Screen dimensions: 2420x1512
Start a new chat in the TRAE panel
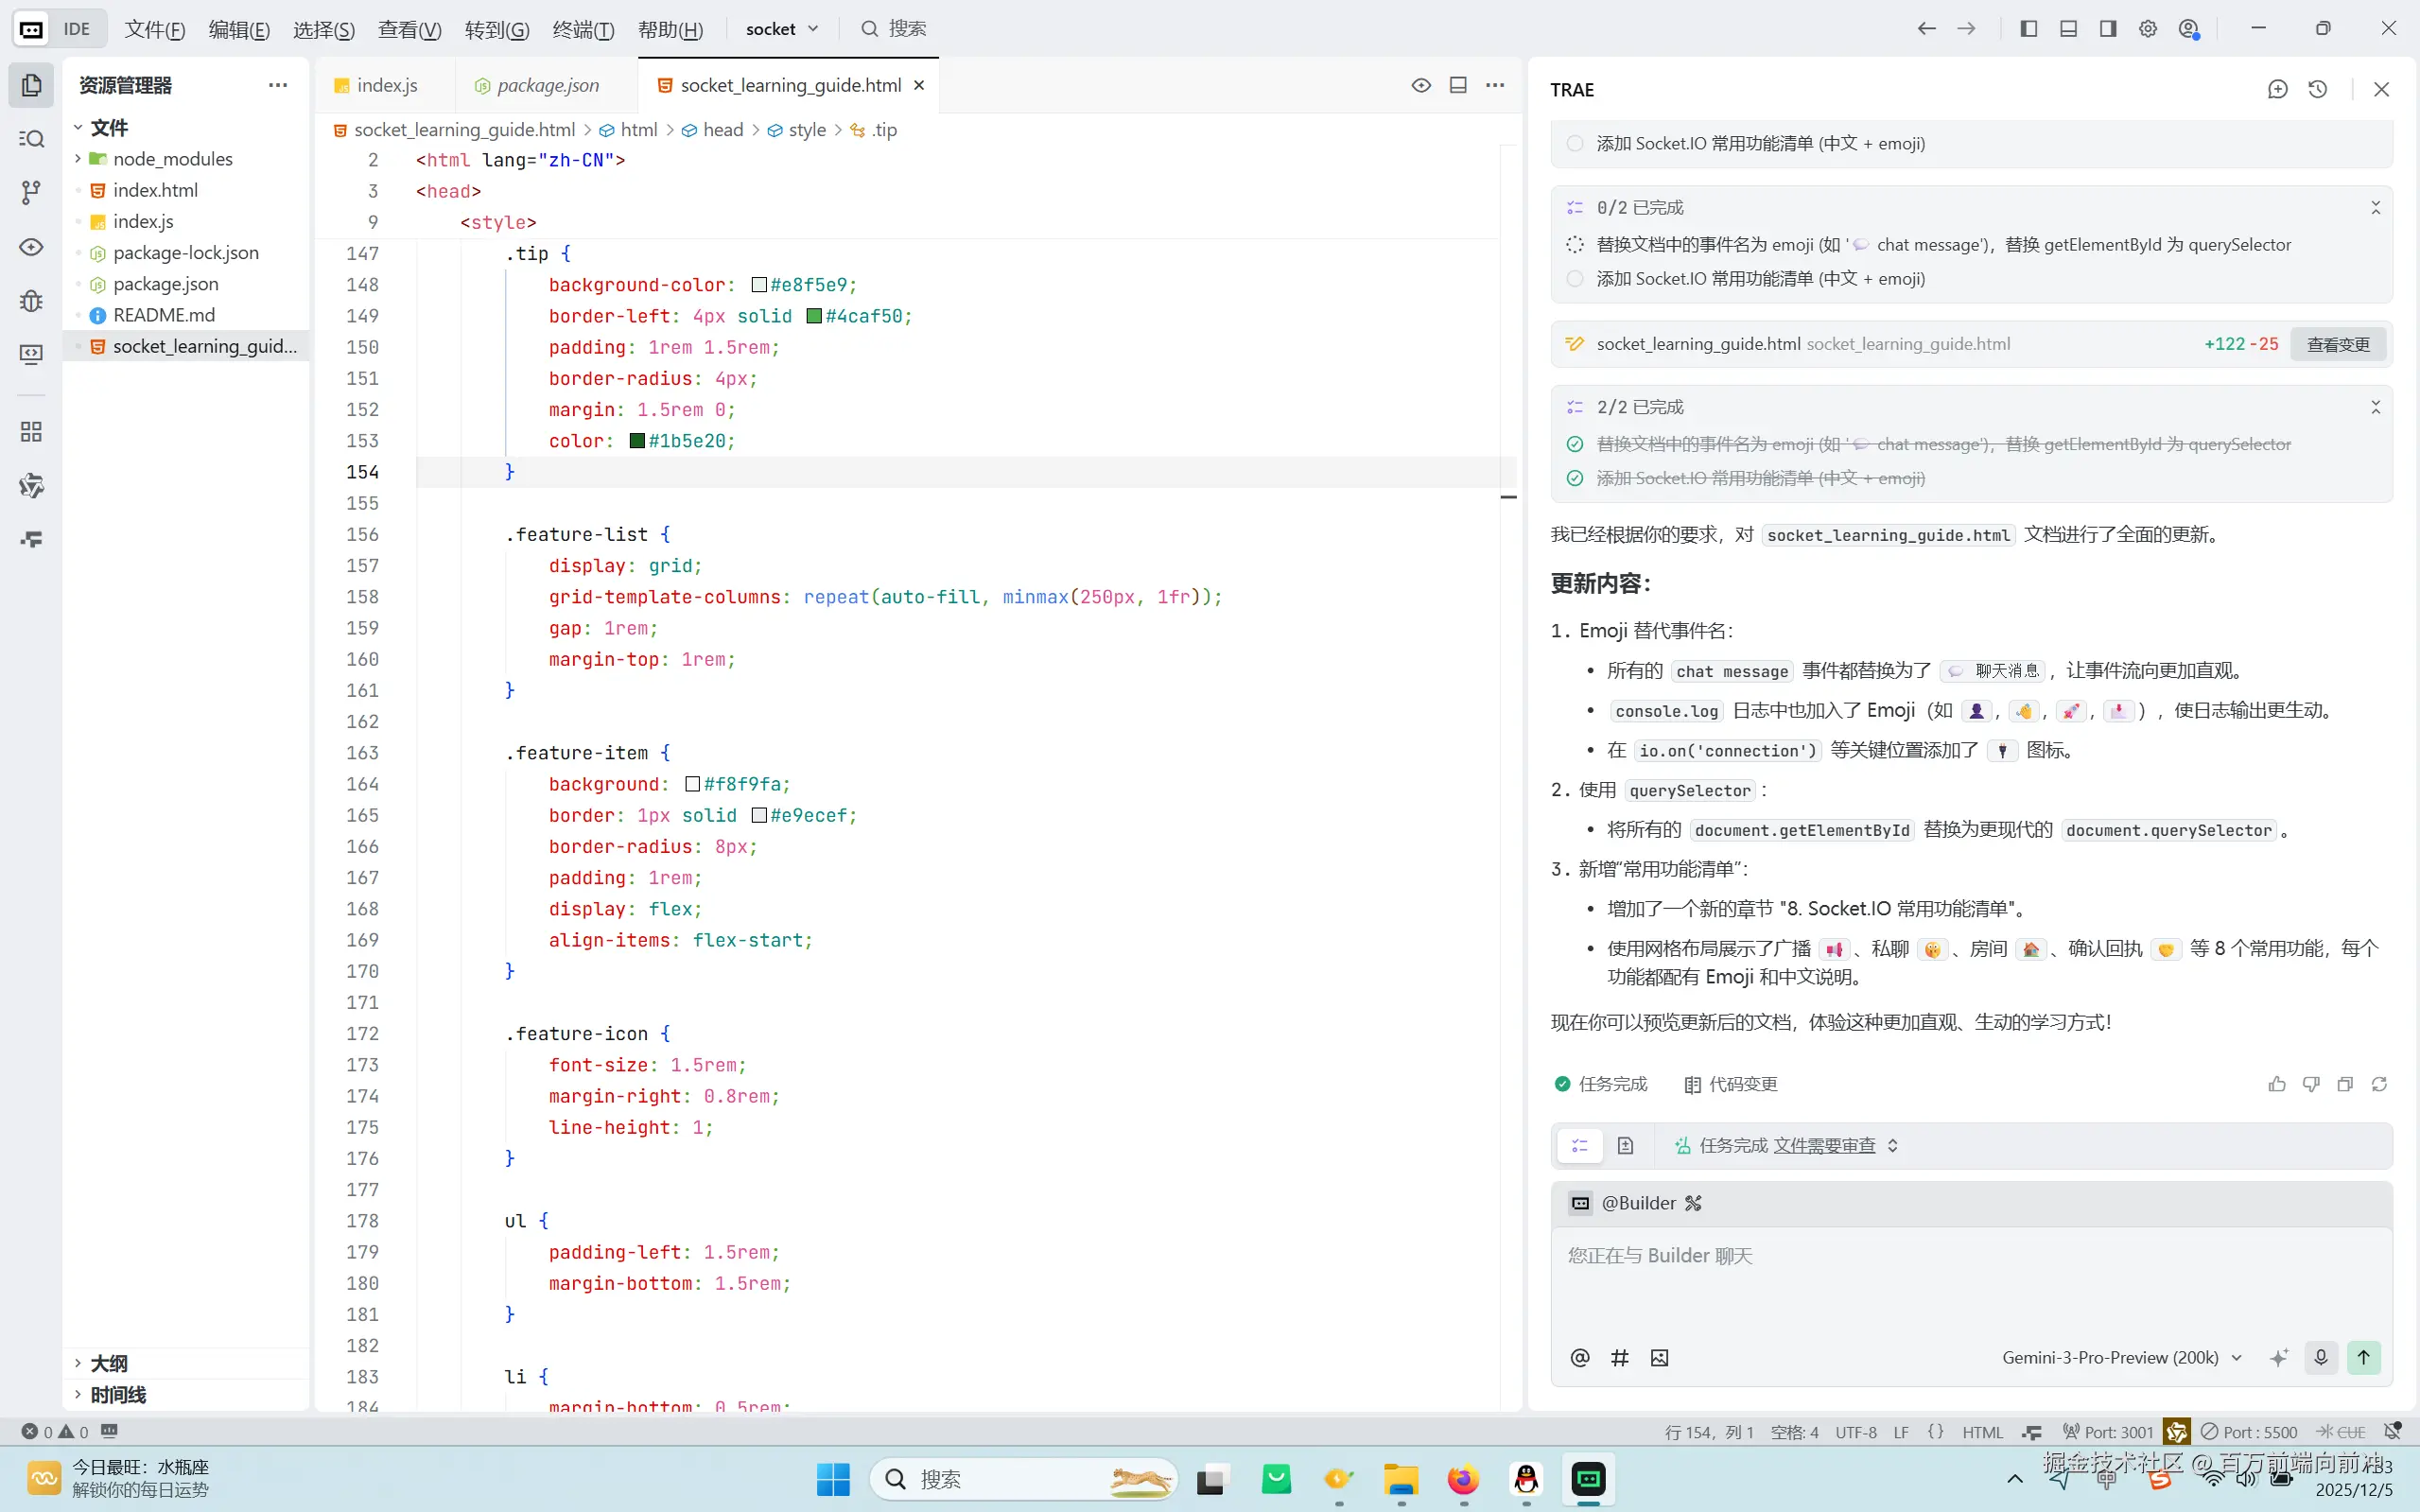pyautogui.click(x=2277, y=89)
